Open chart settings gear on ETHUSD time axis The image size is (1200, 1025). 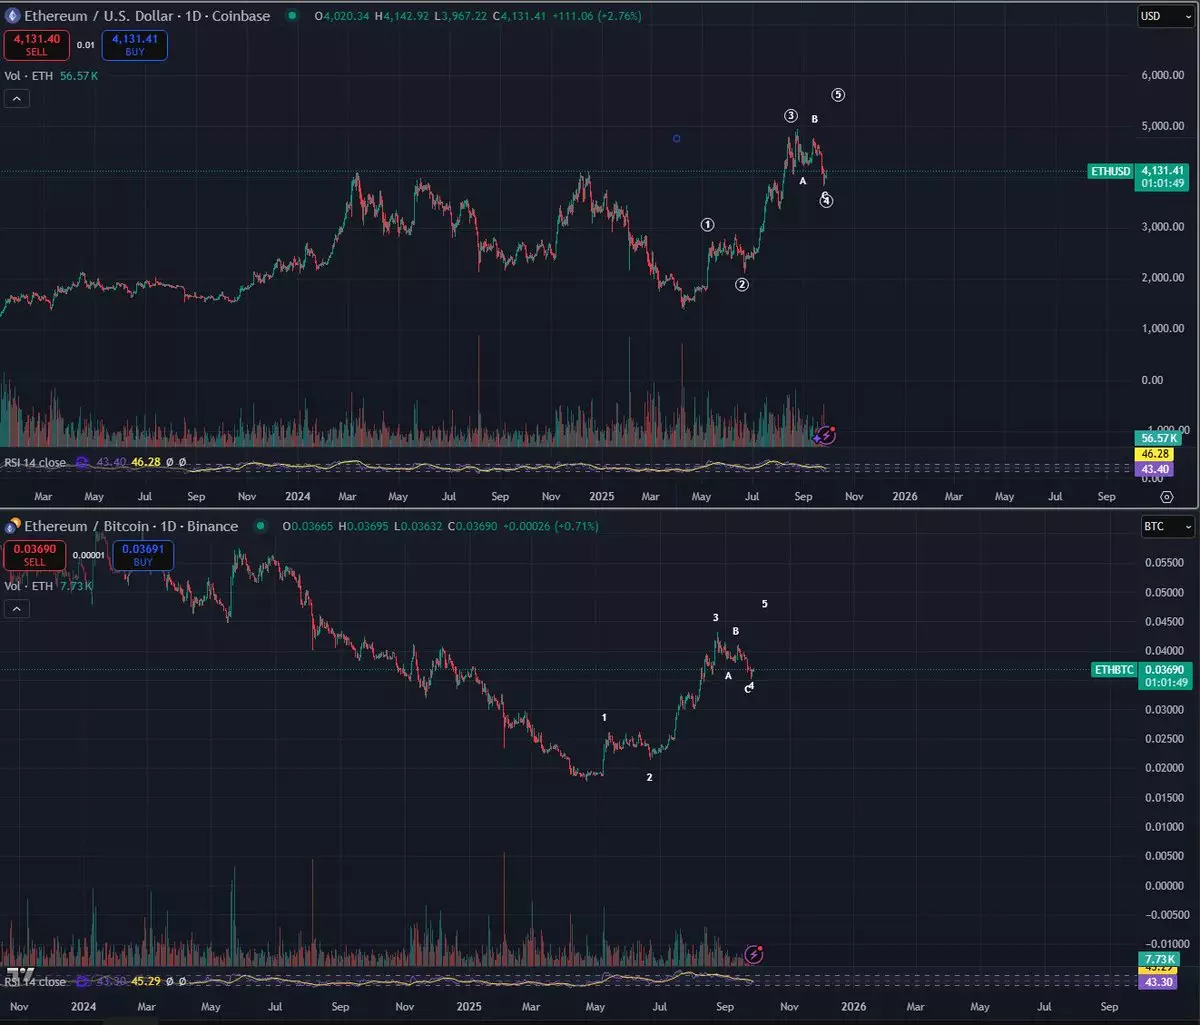(1167, 496)
